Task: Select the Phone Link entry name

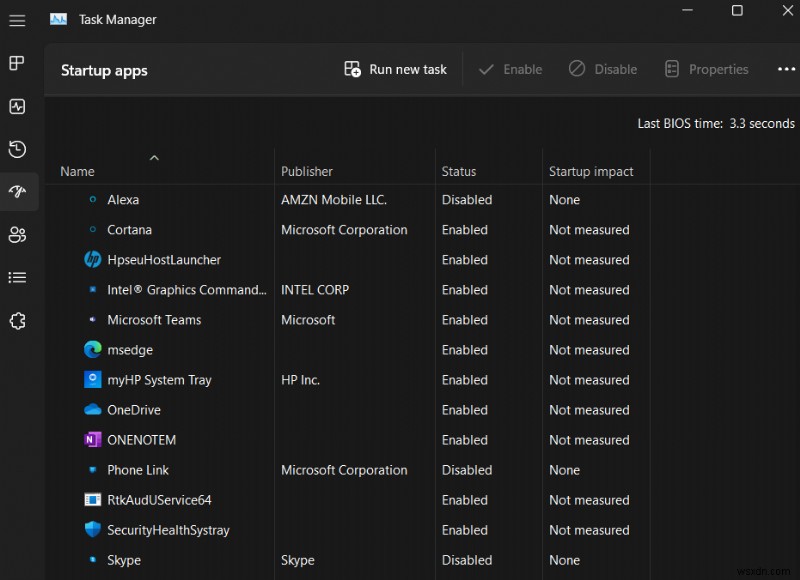Action: [x=138, y=470]
